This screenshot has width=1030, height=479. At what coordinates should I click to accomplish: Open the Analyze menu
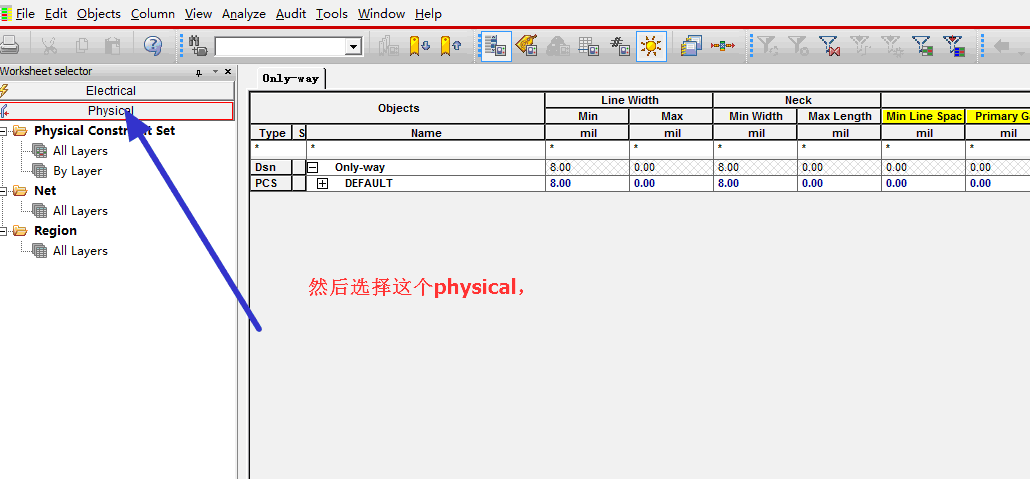click(243, 14)
